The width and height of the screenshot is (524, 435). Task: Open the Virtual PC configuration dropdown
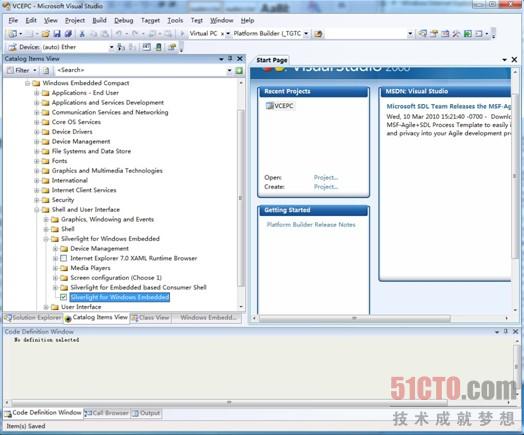(x=228, y=34)
